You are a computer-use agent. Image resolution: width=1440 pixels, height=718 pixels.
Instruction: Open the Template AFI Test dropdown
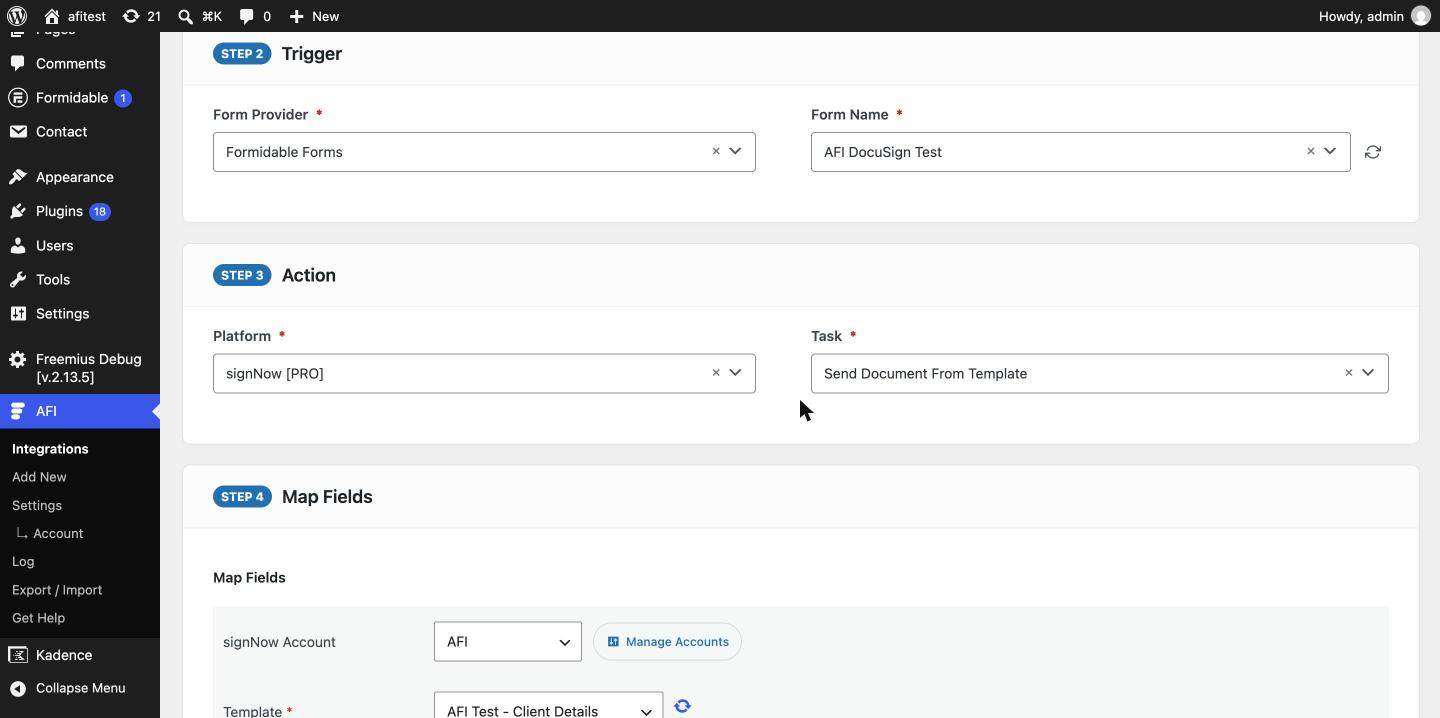[548, 705]
